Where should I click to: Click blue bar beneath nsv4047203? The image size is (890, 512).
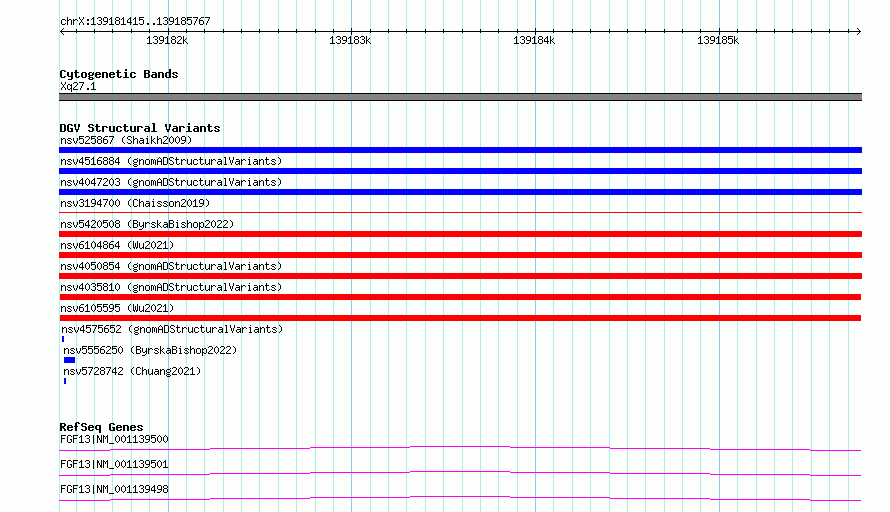tap(460, 192)
